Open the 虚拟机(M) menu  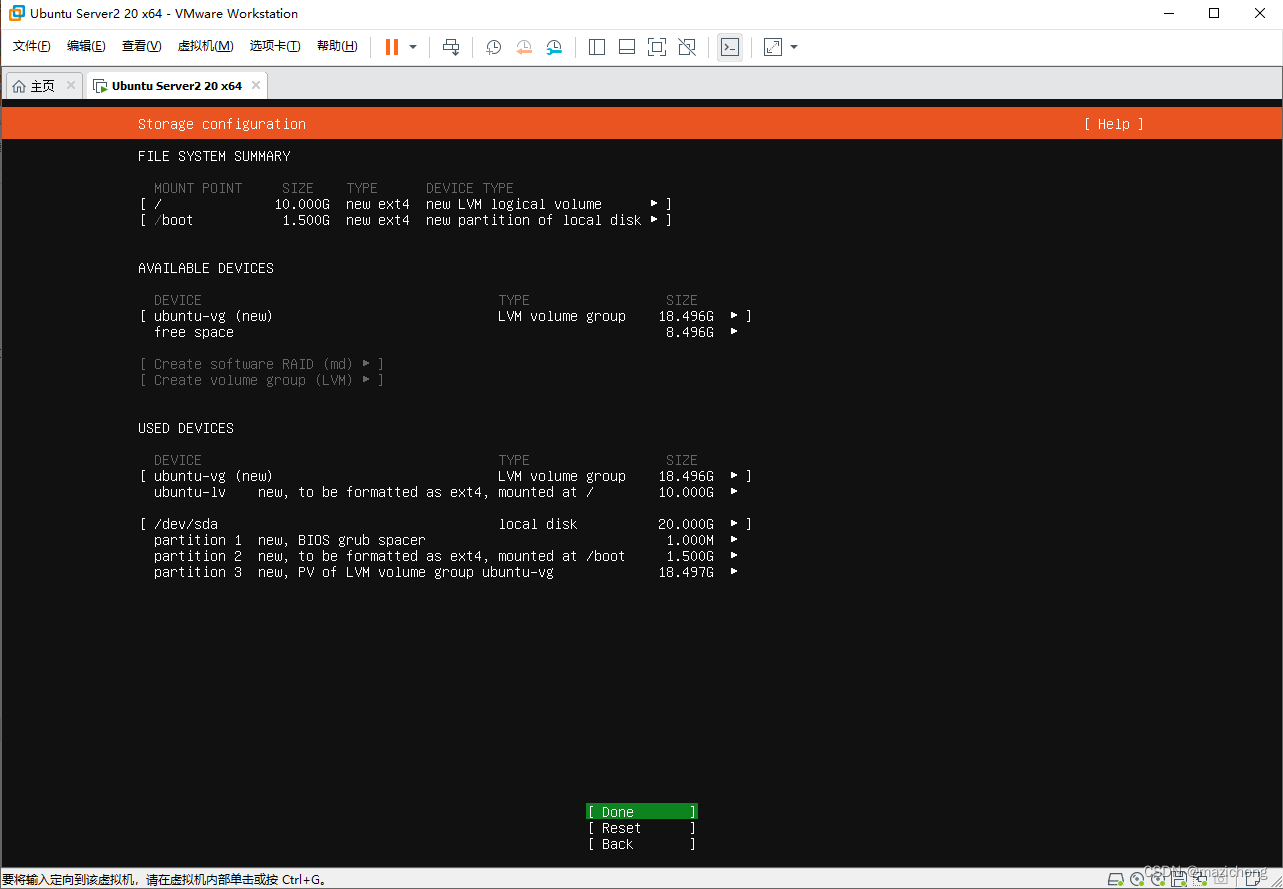pyautogui.click(x=205, y=47)
